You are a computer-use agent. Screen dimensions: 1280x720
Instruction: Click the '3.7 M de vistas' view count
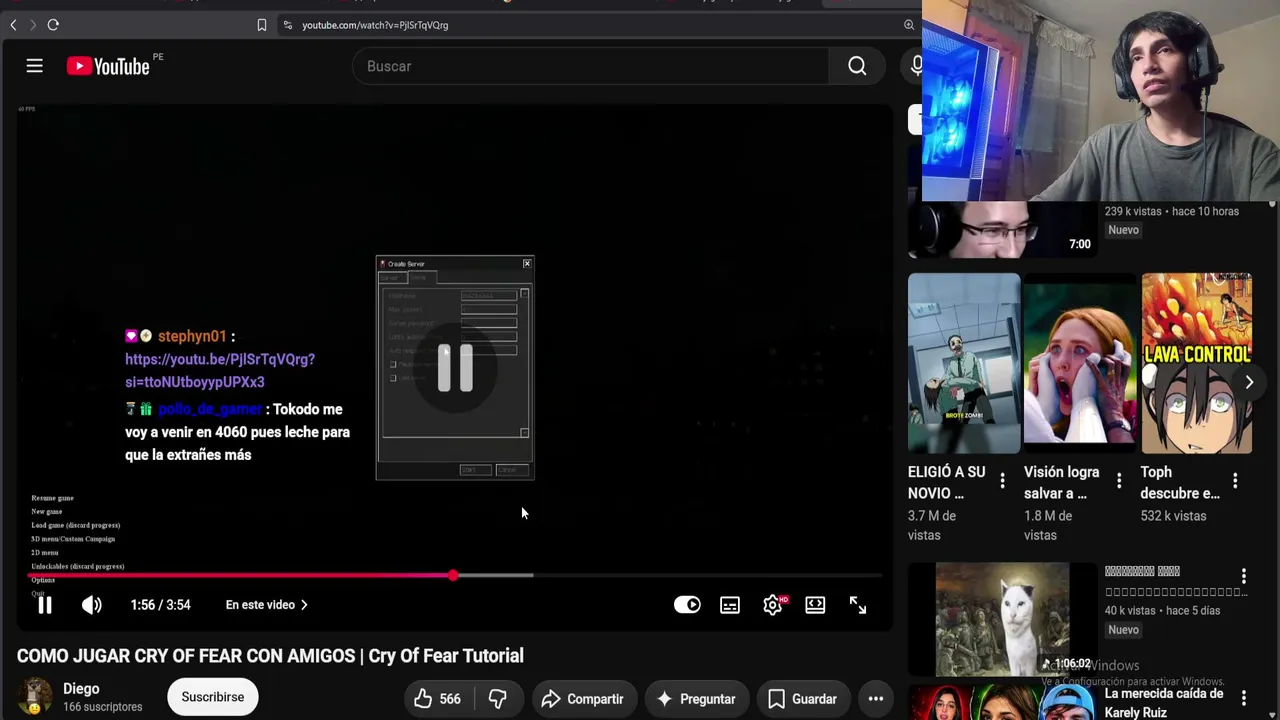click(x=932, y=525)
